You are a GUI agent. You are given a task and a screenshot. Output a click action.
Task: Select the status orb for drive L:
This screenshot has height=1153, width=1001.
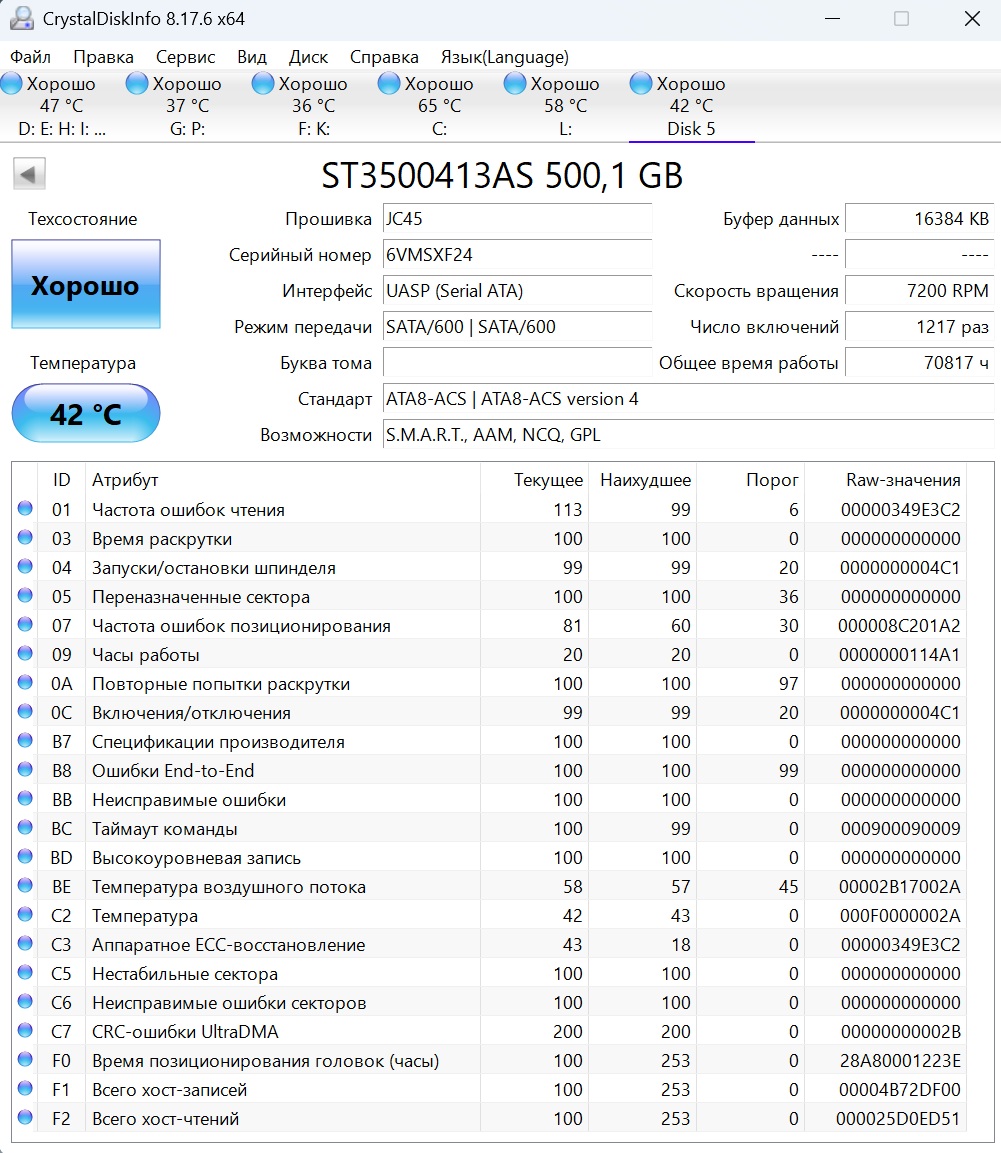pos(515,84)
